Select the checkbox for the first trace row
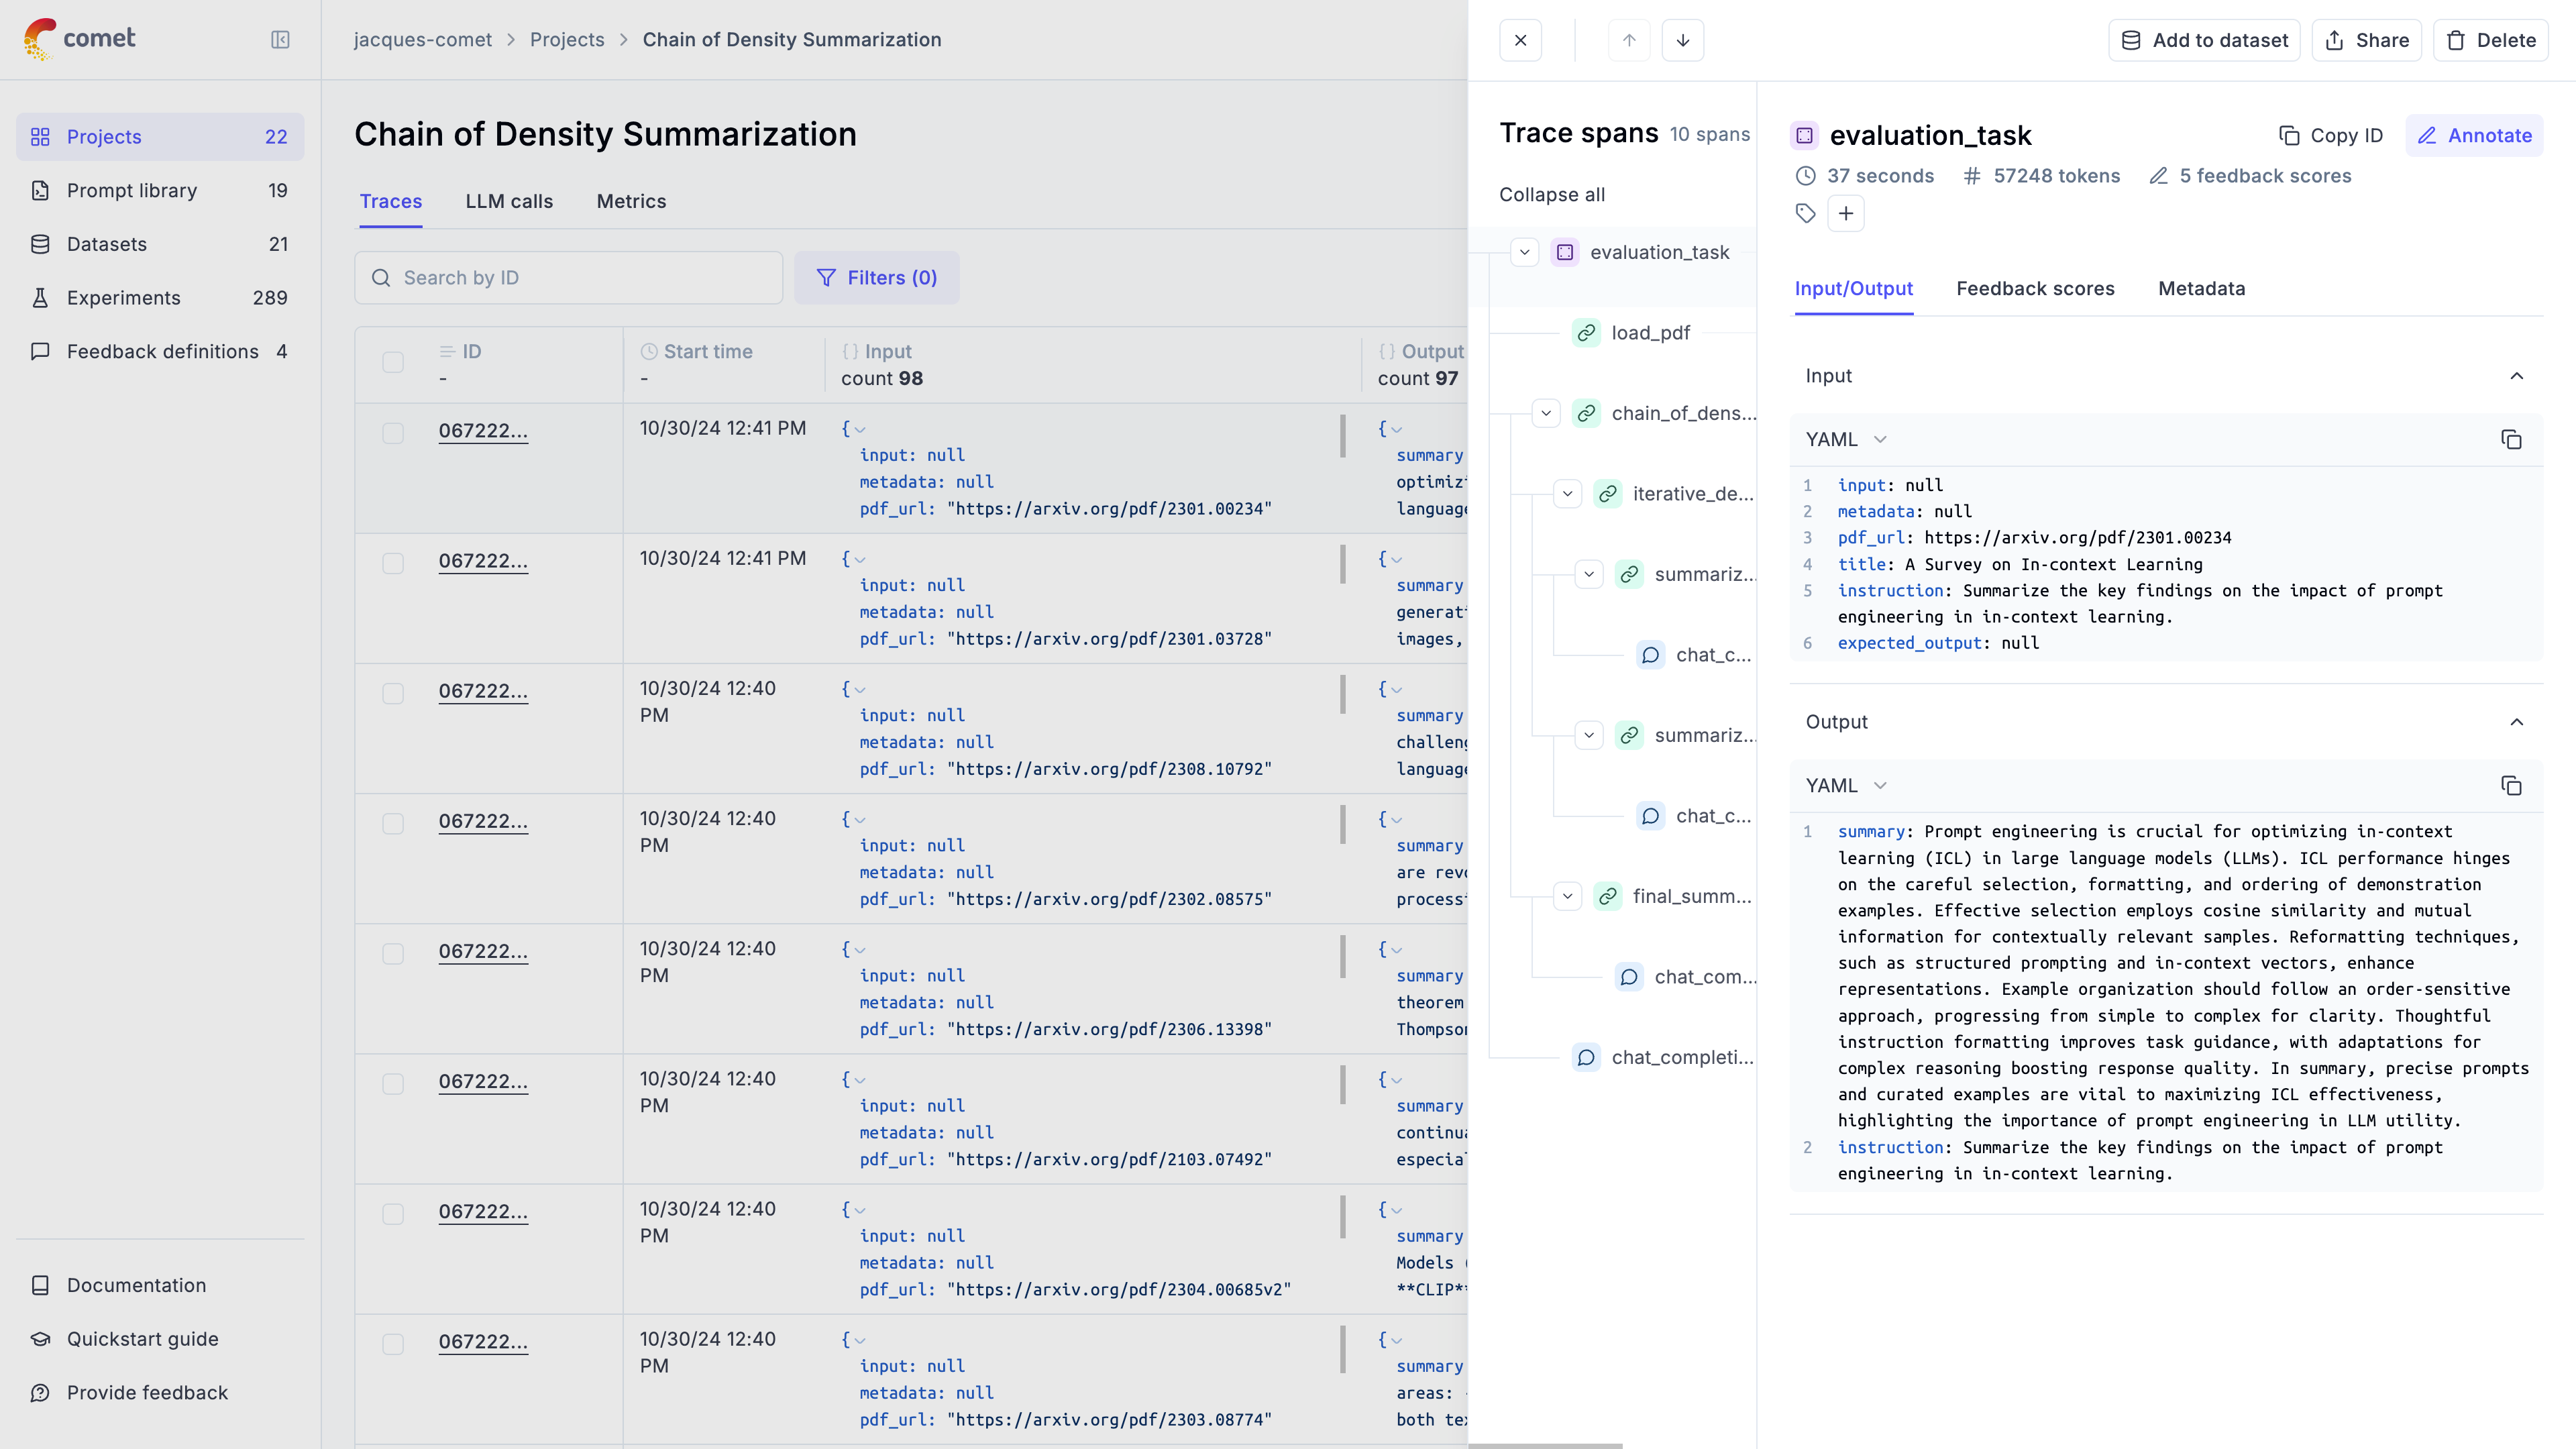The height and width of the screenshot is (1449, 2576). (x=393, y=433)
